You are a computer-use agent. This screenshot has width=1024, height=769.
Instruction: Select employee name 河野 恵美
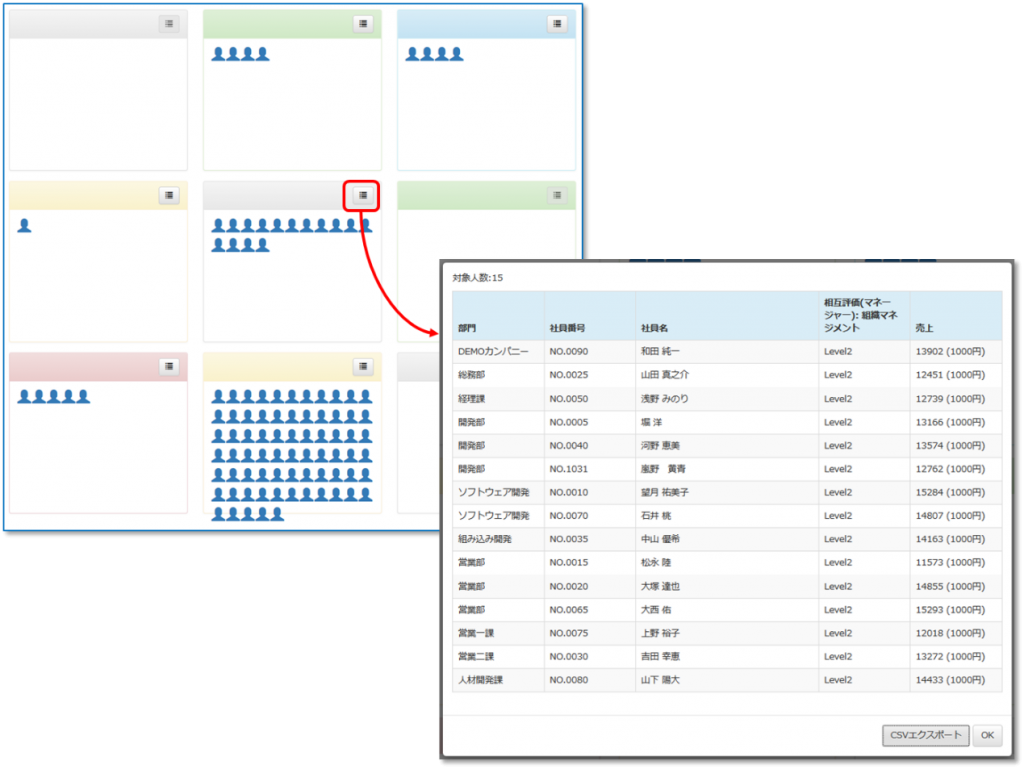click(660, 445)
